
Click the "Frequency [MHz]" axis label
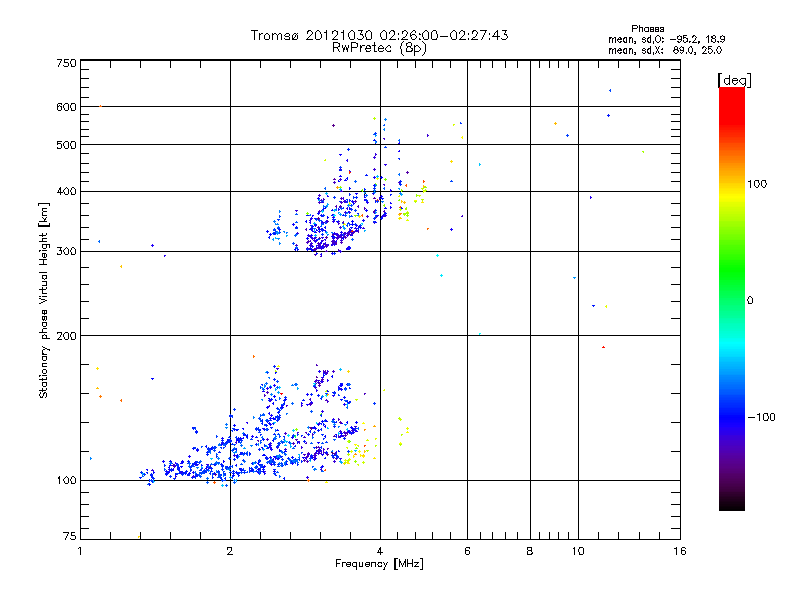pos(379,564)
